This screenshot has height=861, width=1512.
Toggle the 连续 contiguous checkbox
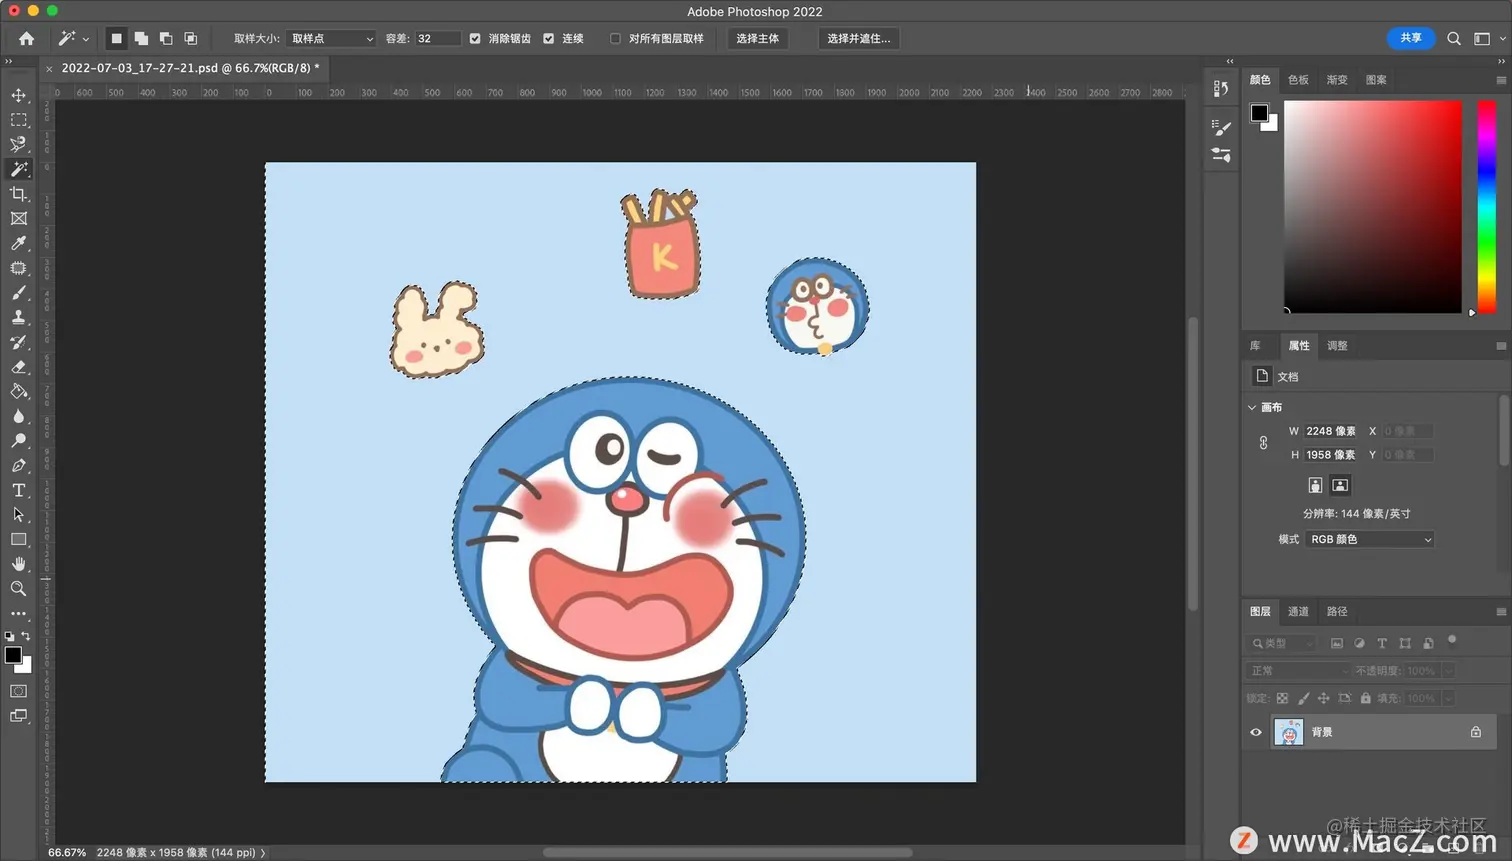point(548,38)
